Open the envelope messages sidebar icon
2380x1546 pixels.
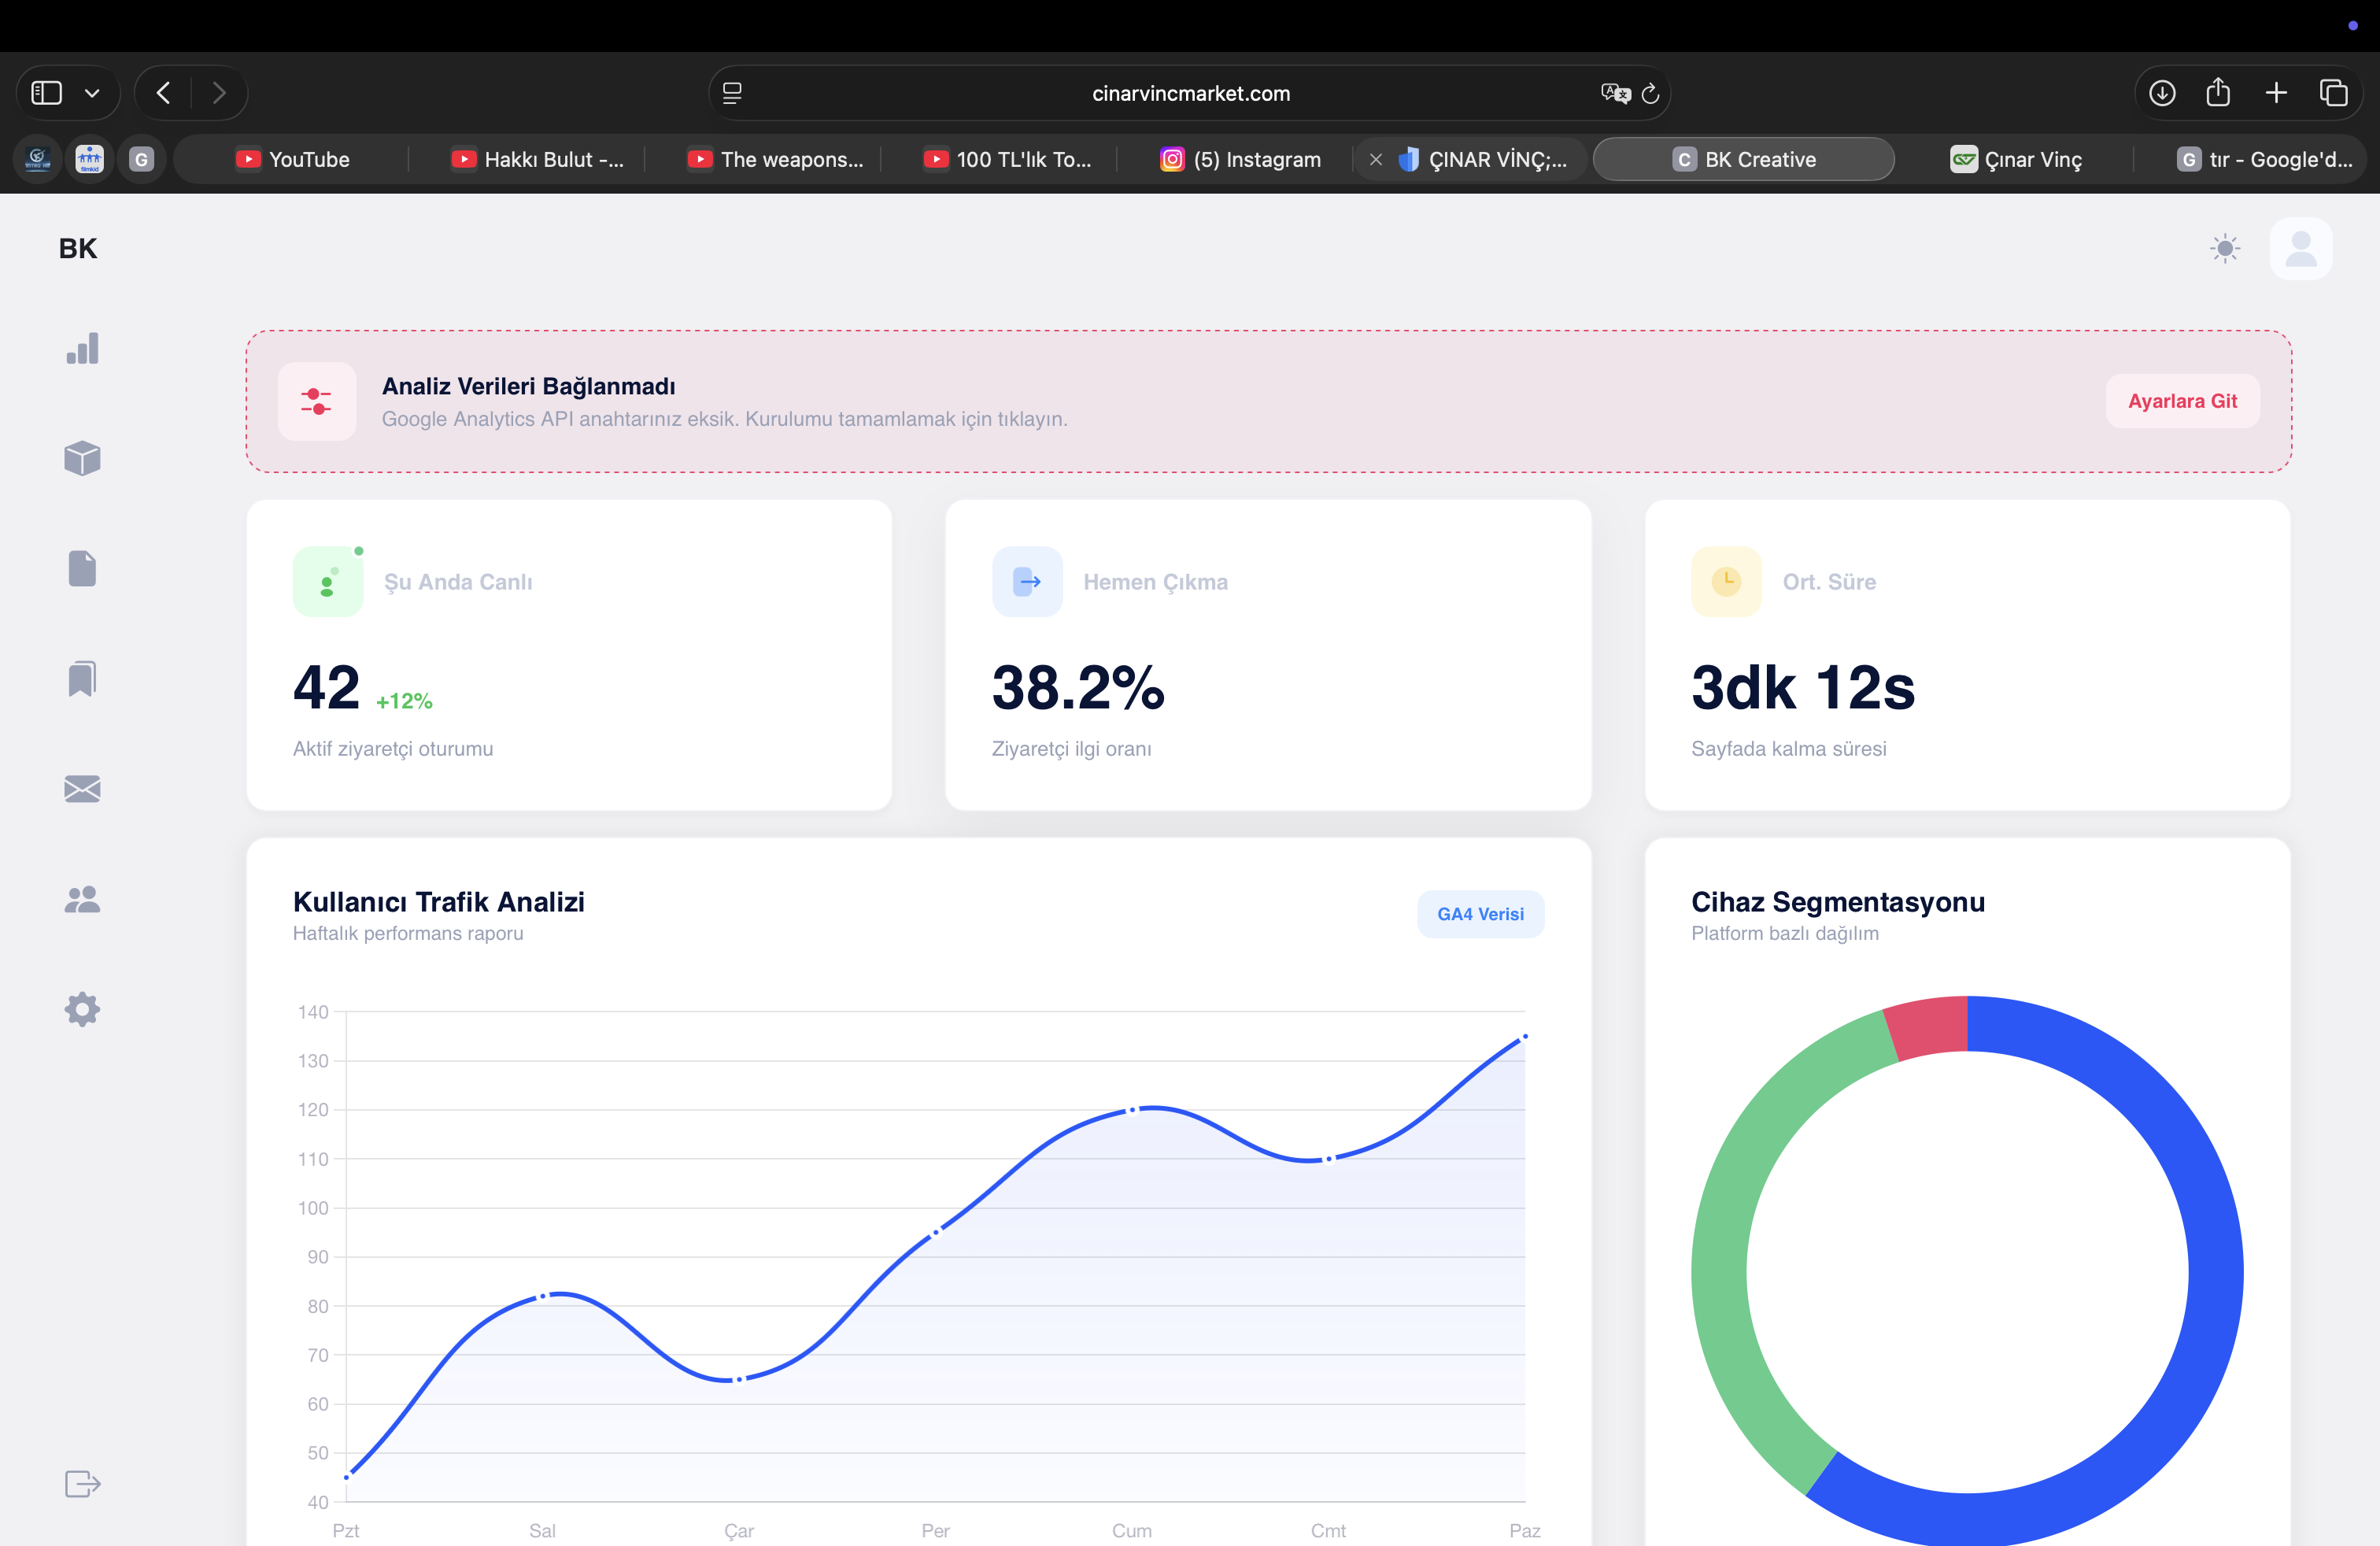tap(83, 789)
